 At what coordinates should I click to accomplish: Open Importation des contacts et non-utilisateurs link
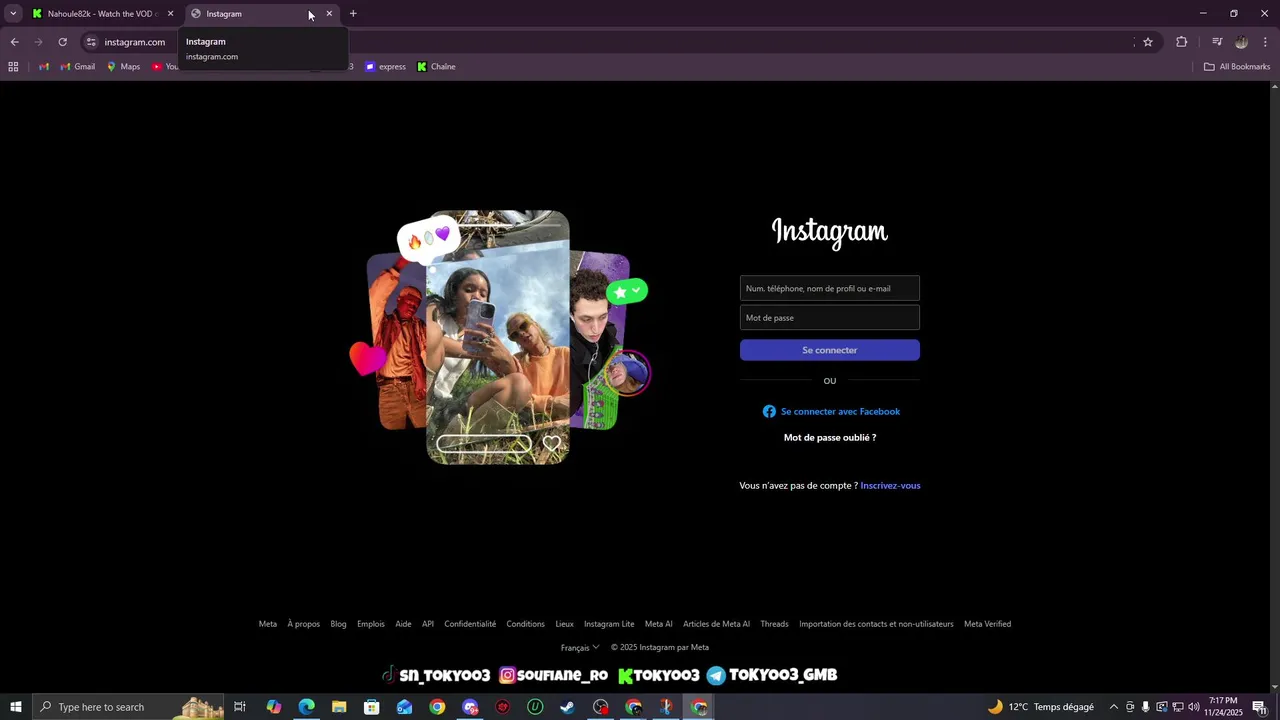point(876,624)
